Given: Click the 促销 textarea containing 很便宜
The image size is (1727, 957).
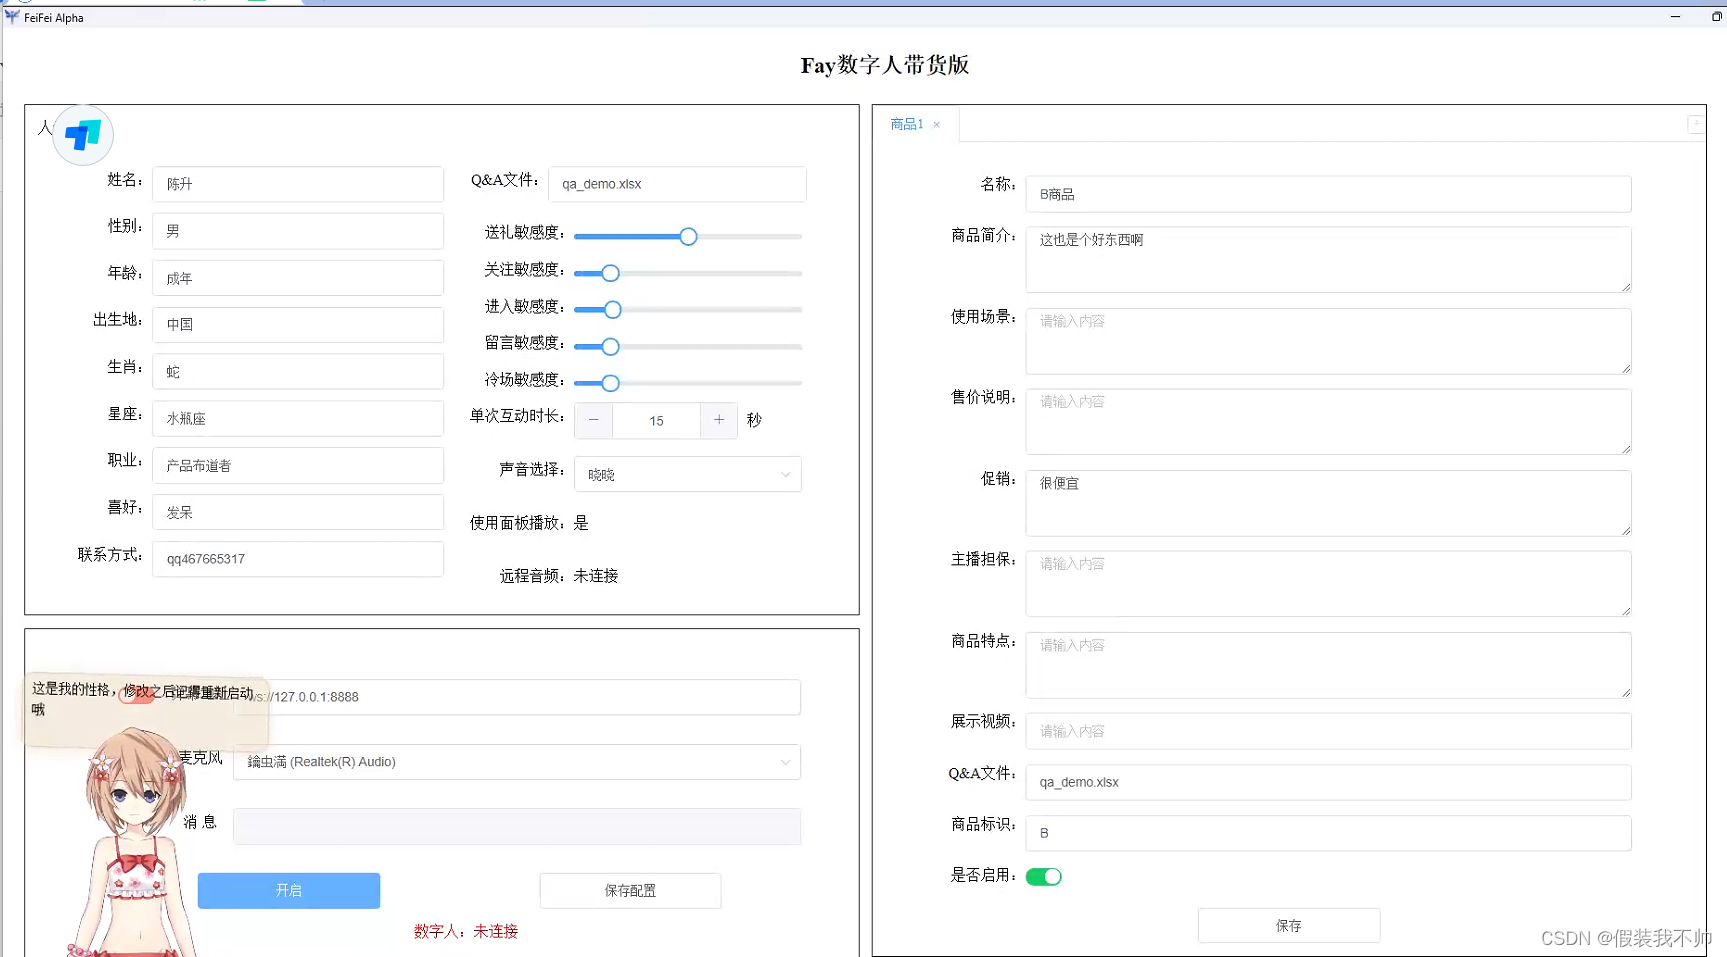Looking at the screenshot, I should coord(1328,503).
